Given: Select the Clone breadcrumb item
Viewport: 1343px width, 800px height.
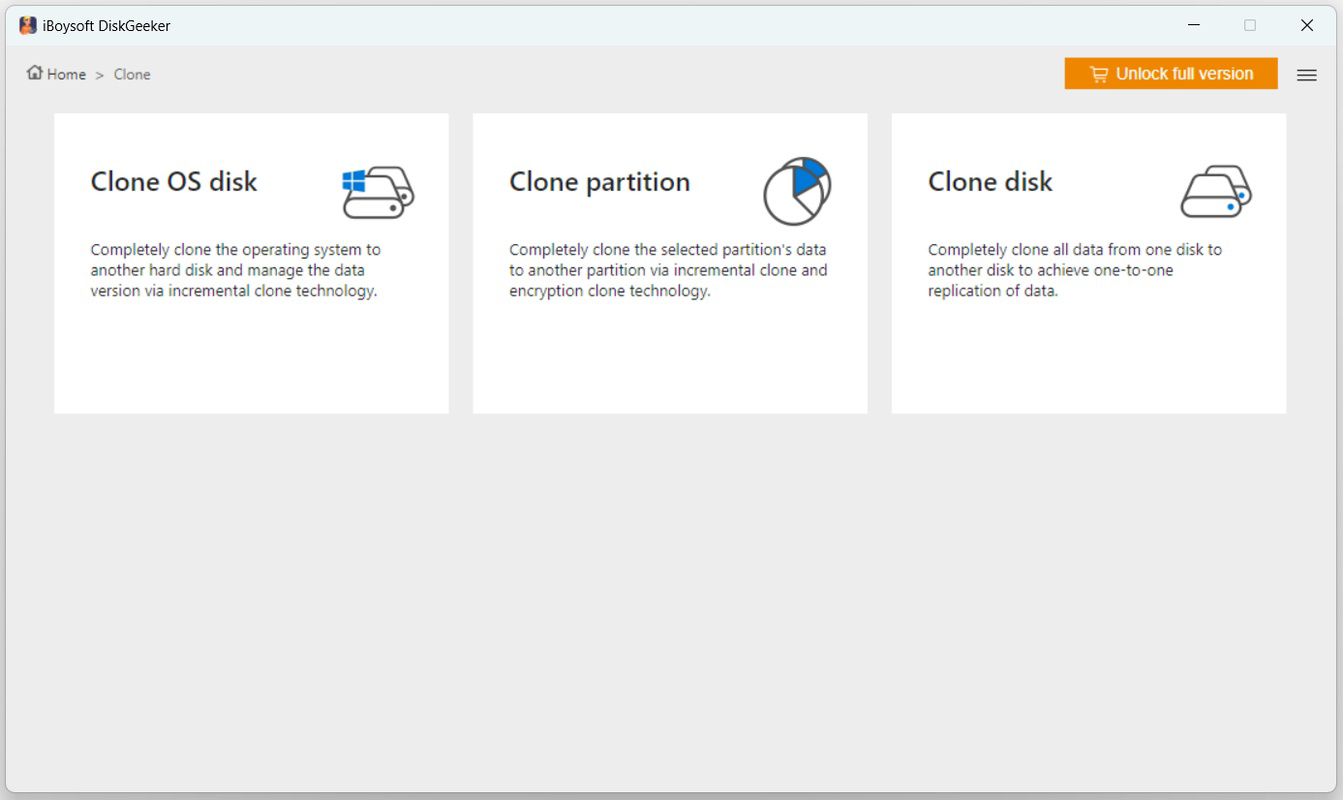Looking at the screenshot, I should pos(132,74).
